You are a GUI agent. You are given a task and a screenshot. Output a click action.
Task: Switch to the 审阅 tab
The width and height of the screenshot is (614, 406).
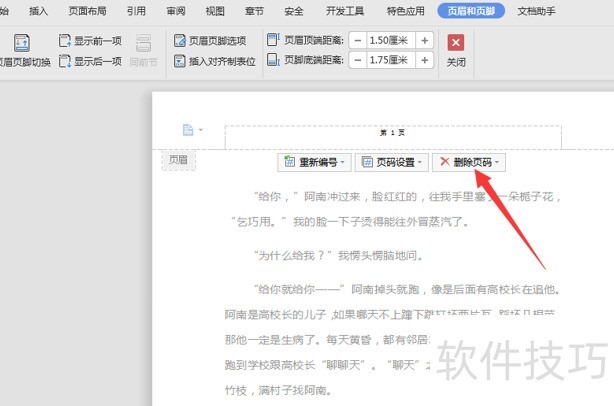175,11
